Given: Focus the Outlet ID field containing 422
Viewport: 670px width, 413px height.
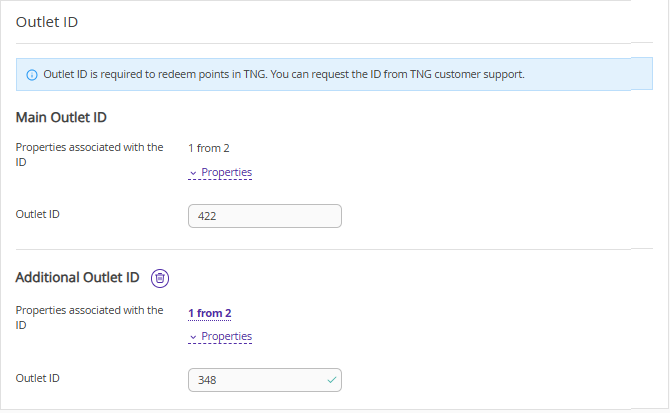Looking at the screenshot, I should [x=264, y=216].
